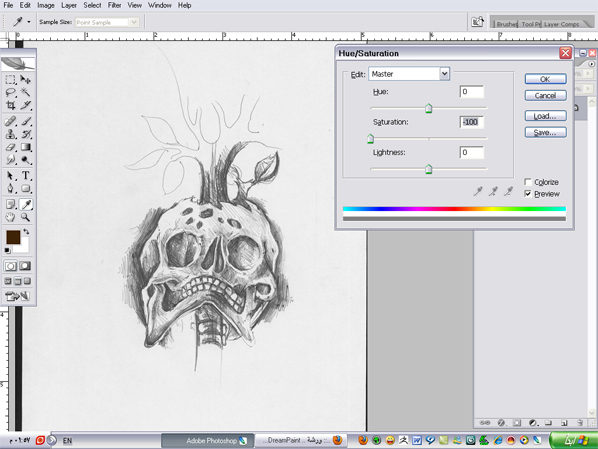Click the Adobe Photoshop taskbar button

(x=208, y=441)
